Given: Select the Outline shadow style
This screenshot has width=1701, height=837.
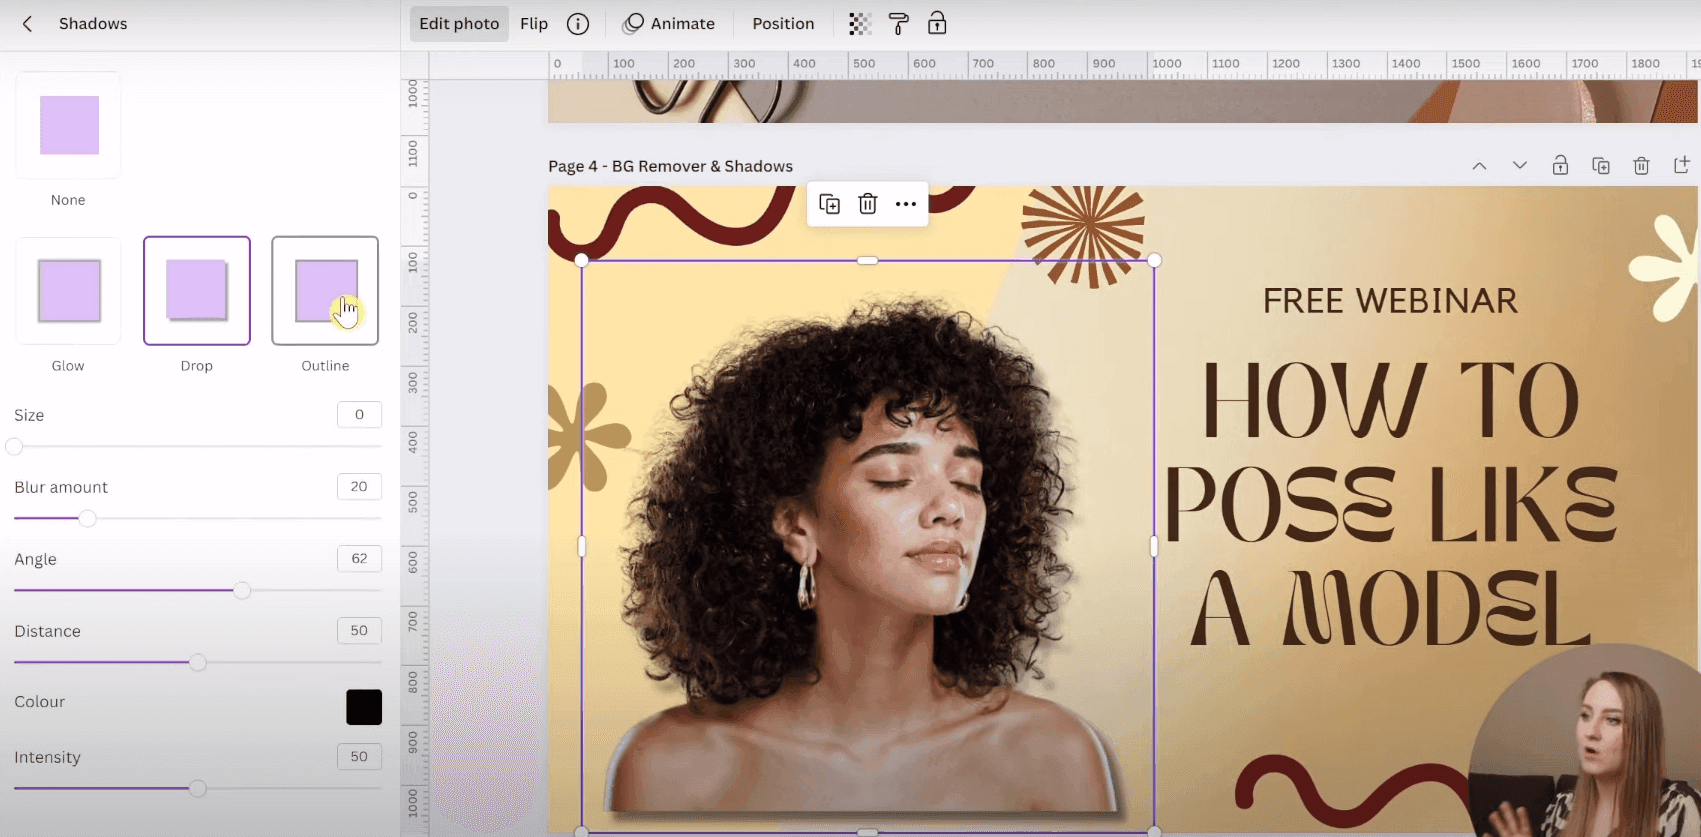Looking at the screenshot, I should click(325, 291).
